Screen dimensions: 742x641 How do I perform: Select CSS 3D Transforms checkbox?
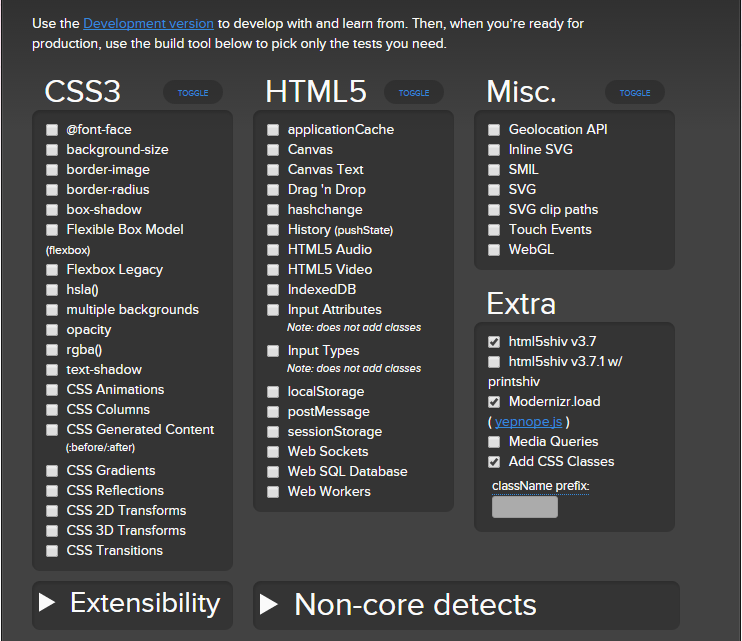click(52, 531)
